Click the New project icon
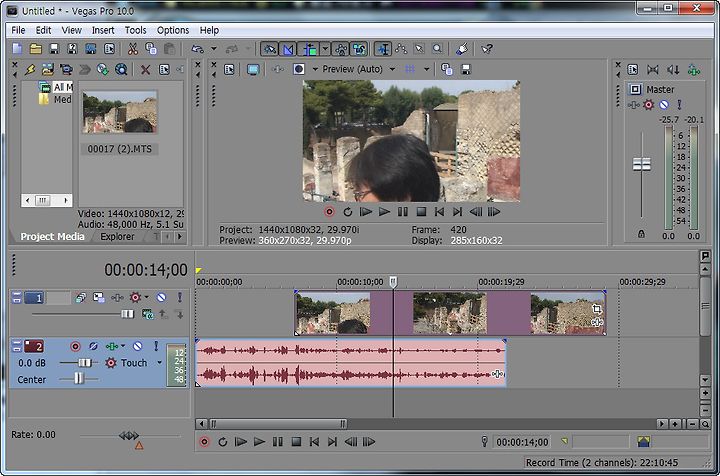The width and height of the screenshot is (720, 476). tap(17, 49)
